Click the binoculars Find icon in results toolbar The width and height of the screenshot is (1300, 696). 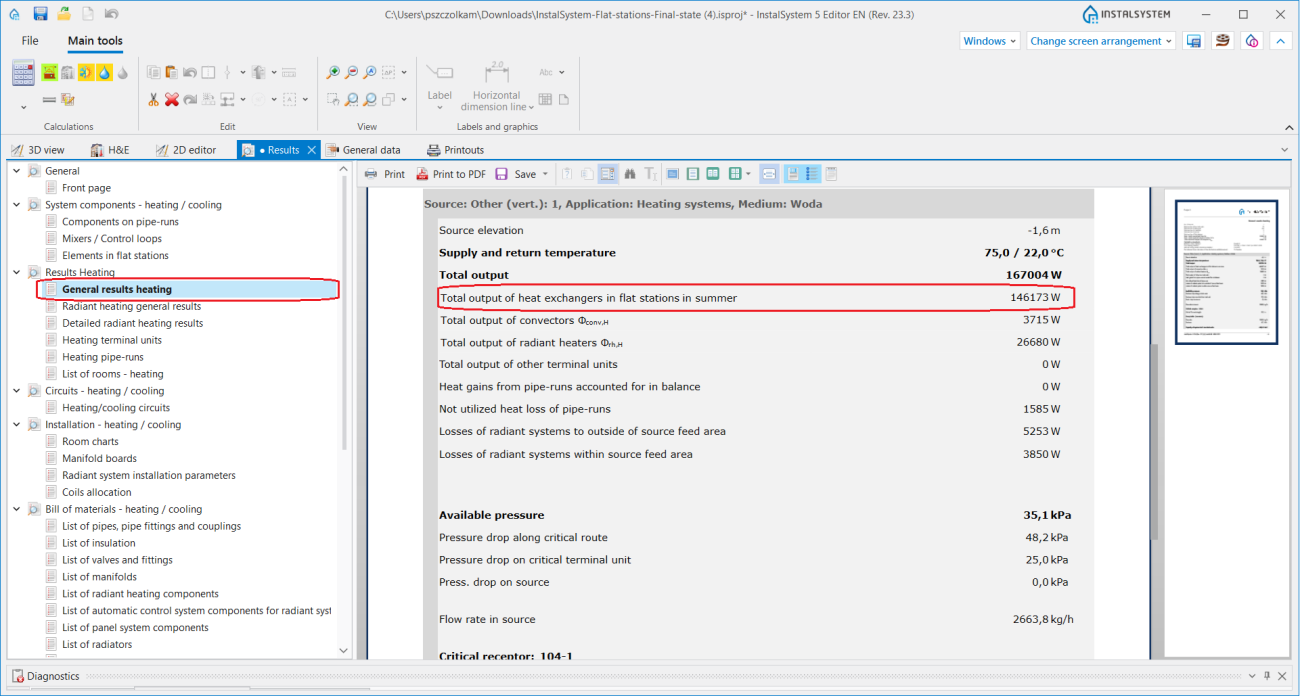(x=630, y=174)
